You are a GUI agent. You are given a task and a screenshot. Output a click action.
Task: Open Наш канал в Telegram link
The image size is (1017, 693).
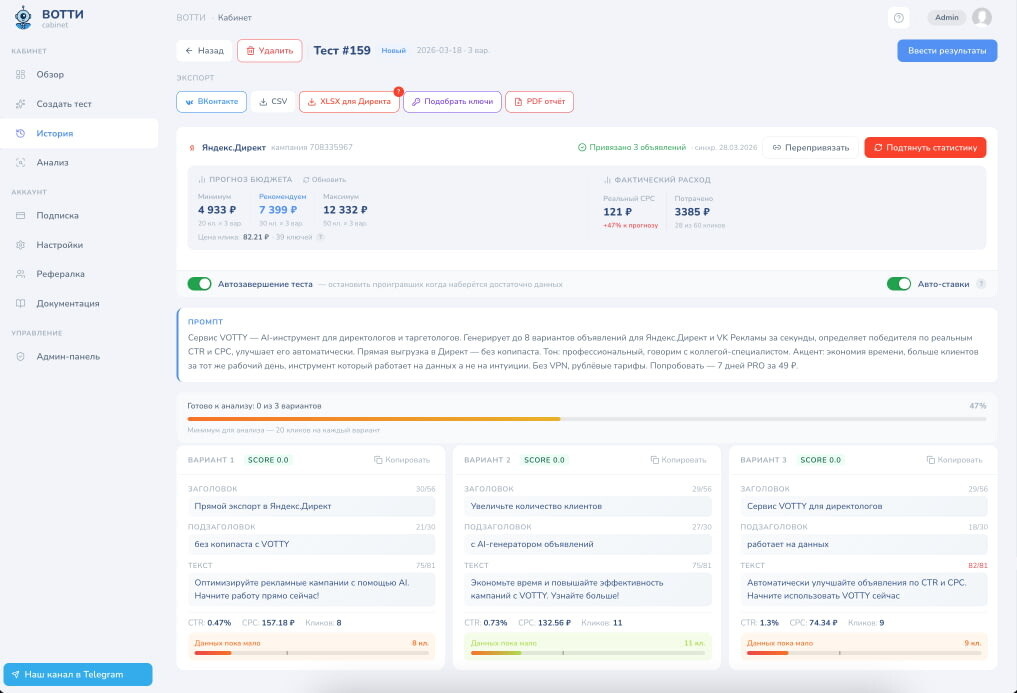78,674
